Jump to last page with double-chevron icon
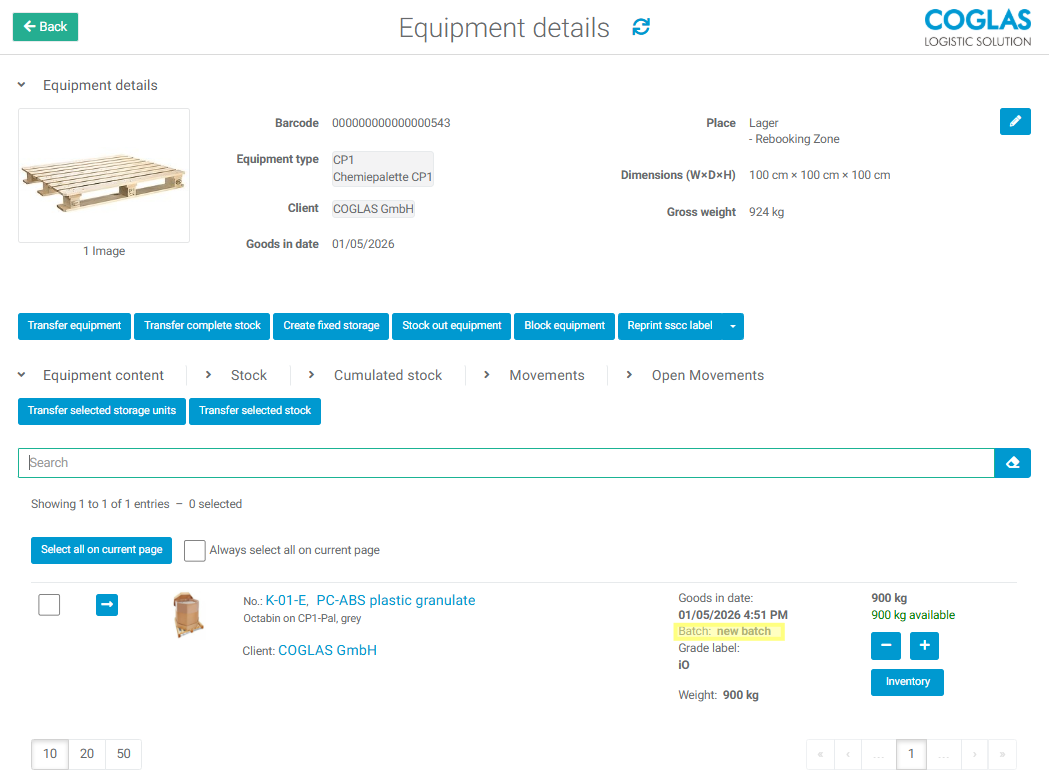 pyautogui.click(x=1001, y=753)
